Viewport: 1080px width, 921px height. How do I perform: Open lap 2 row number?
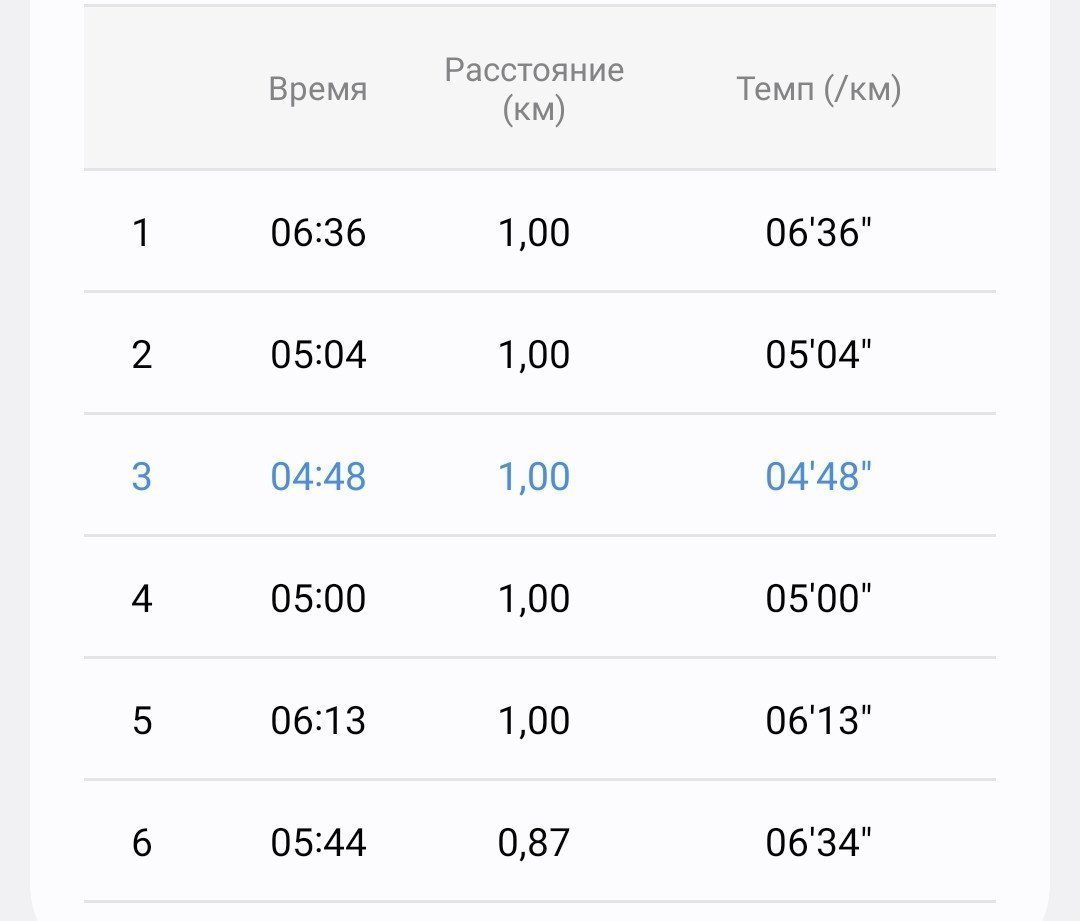click(x=141, y=355)
